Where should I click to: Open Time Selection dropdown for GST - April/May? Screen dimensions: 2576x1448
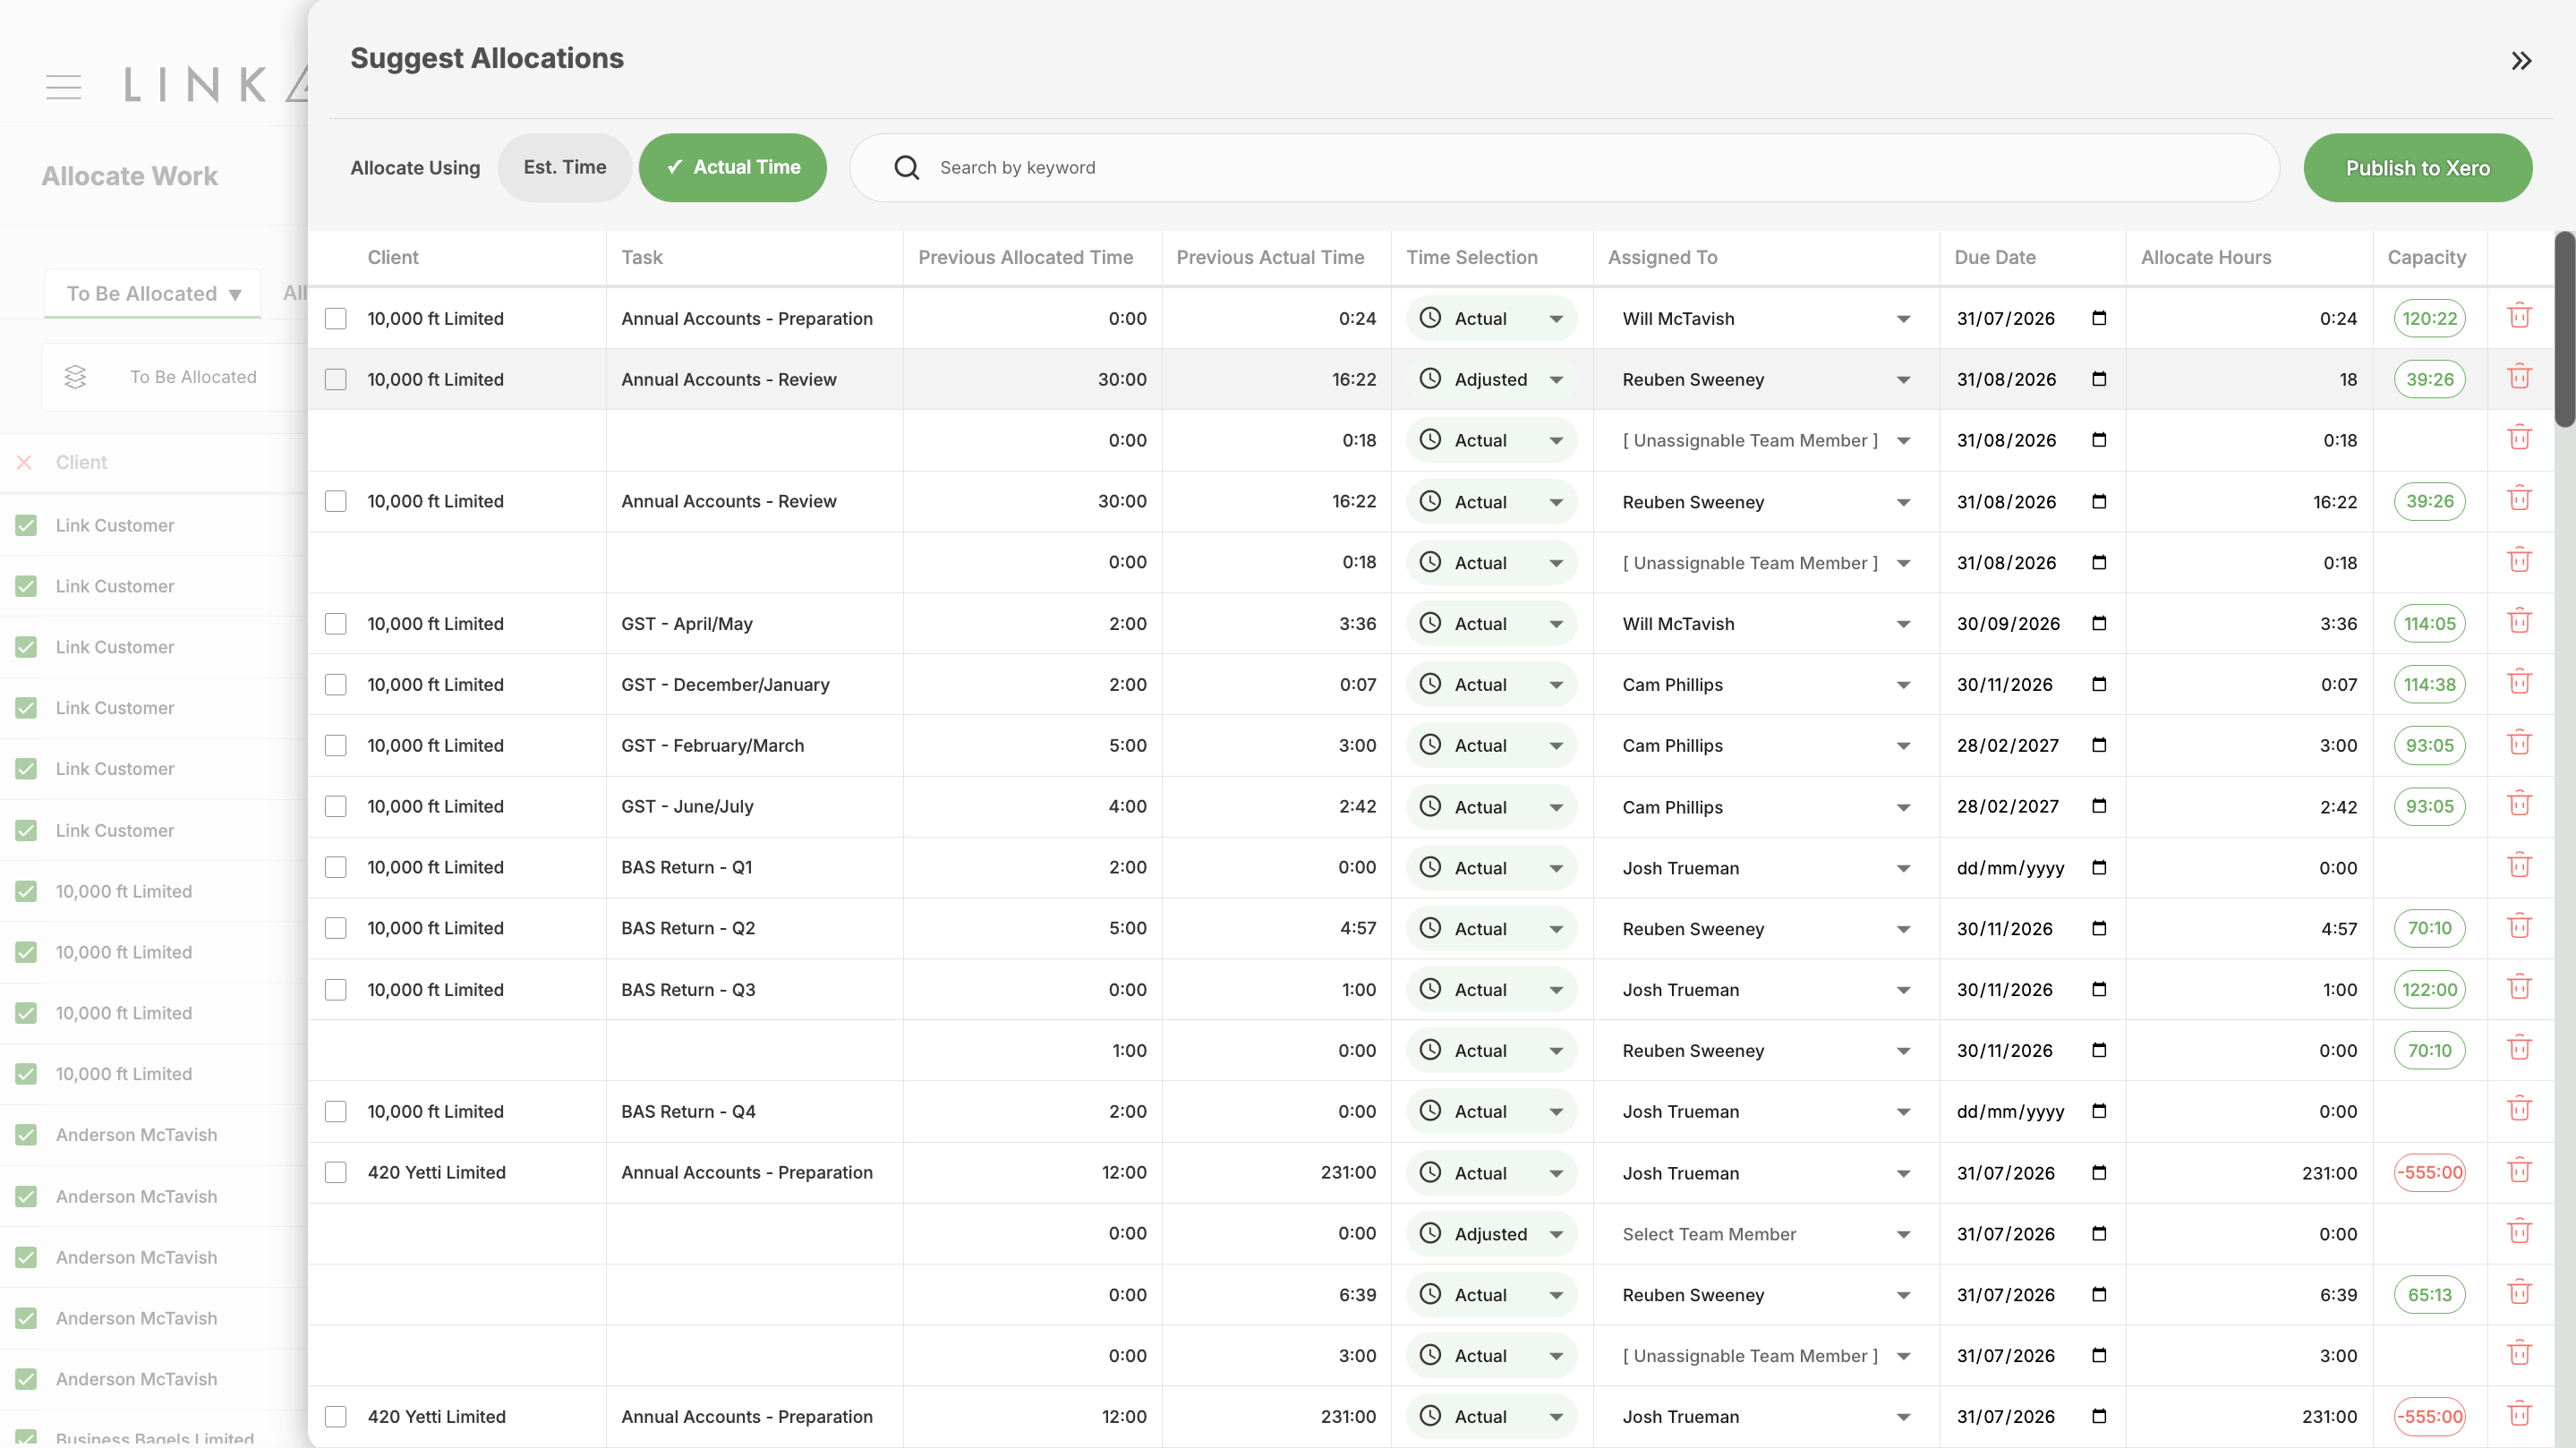click(1491, 623)
